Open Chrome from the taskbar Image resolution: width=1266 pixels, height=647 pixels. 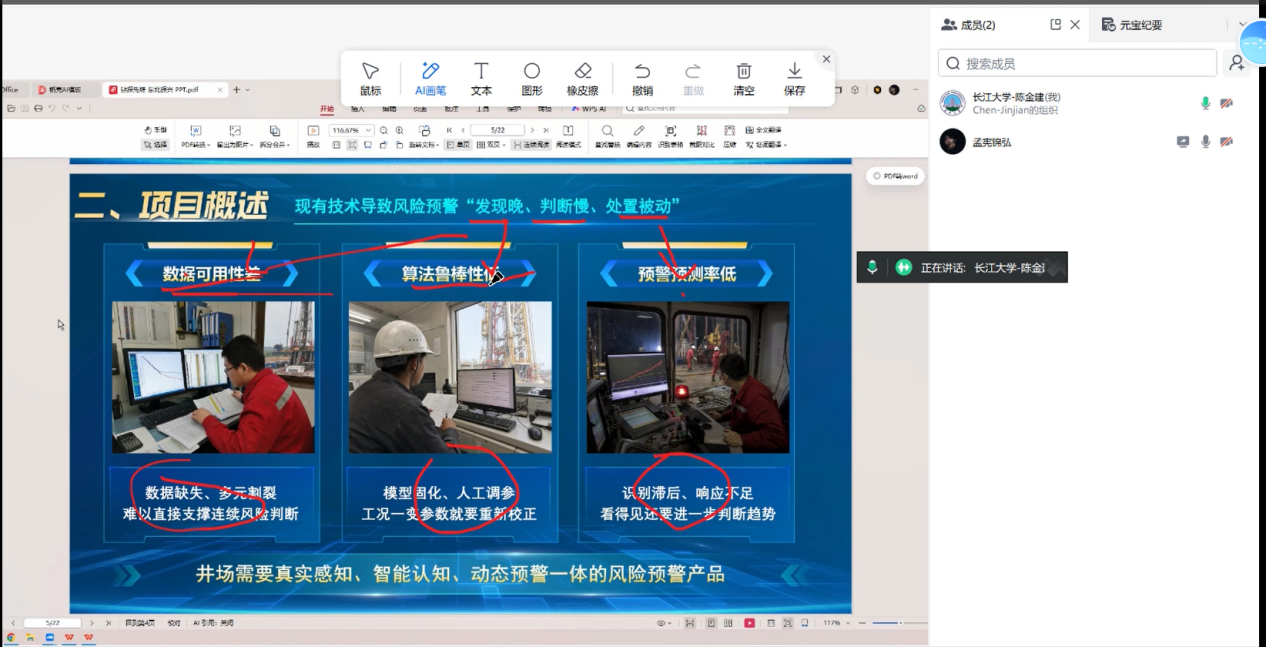[11, 637]
